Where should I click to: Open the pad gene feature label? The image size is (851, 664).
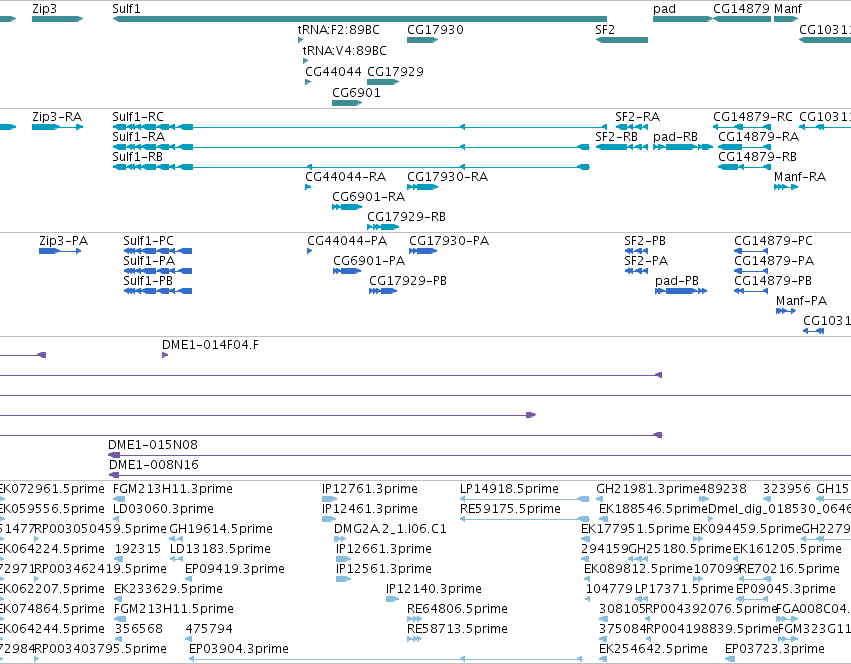click(664, 9)
